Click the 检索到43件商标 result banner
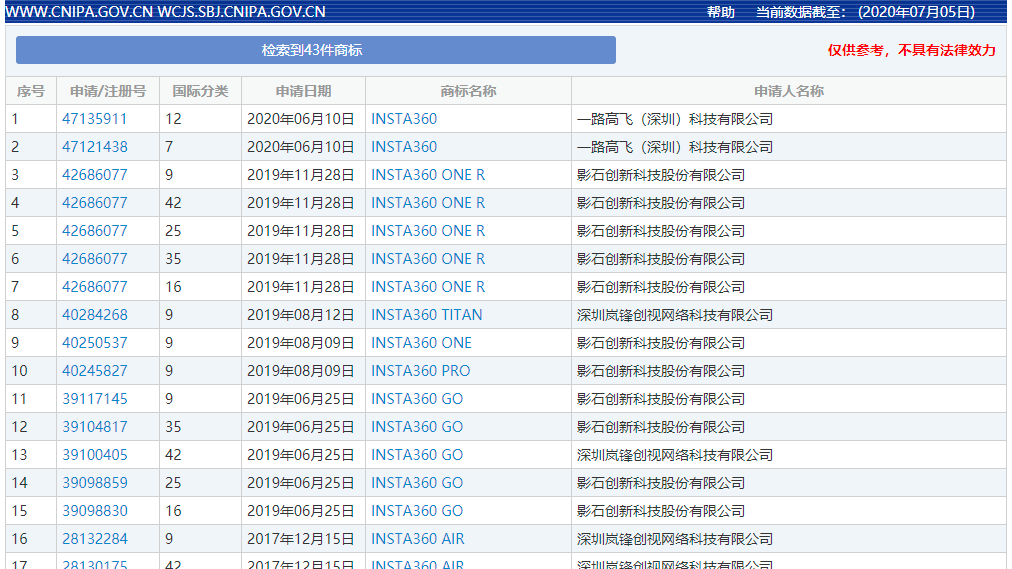This screenshot has width=1012, height=569. tap(316, 50)
